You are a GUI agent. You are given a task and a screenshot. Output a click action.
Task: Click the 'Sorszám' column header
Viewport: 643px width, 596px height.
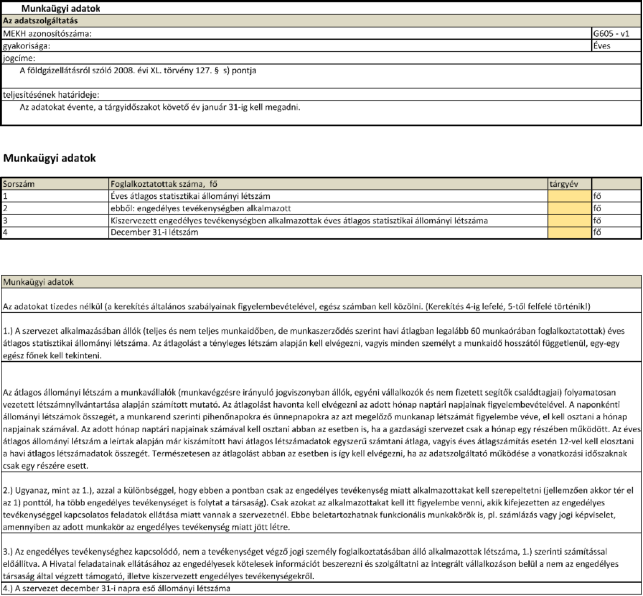coord(55,184)
